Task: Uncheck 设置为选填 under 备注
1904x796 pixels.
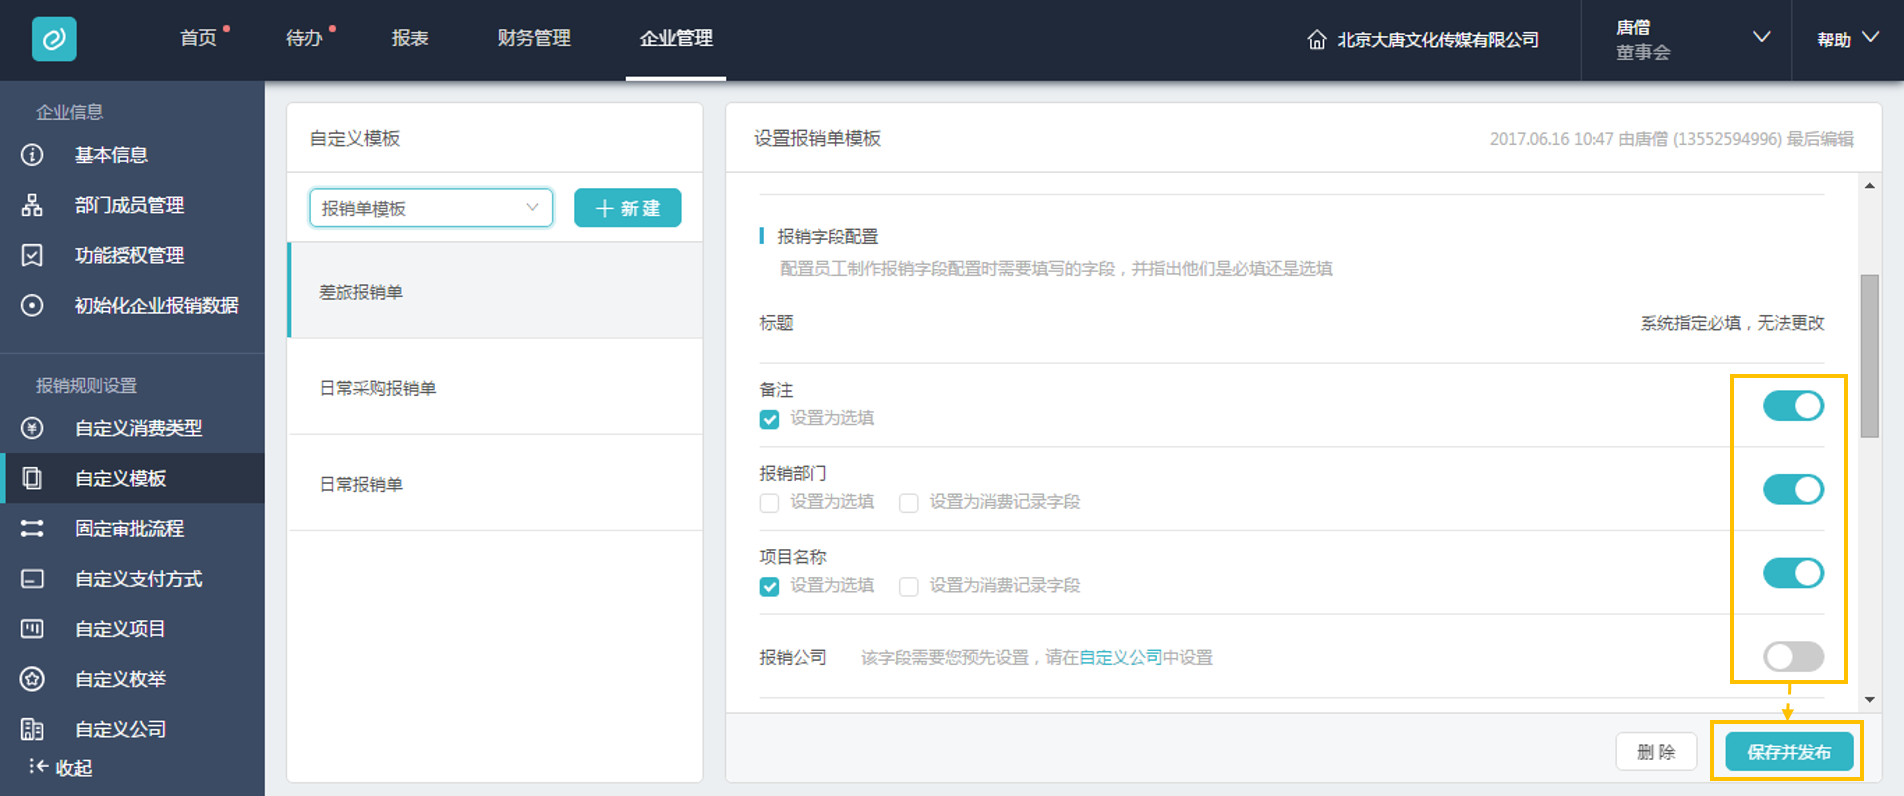Action: (x=769, y=419)
